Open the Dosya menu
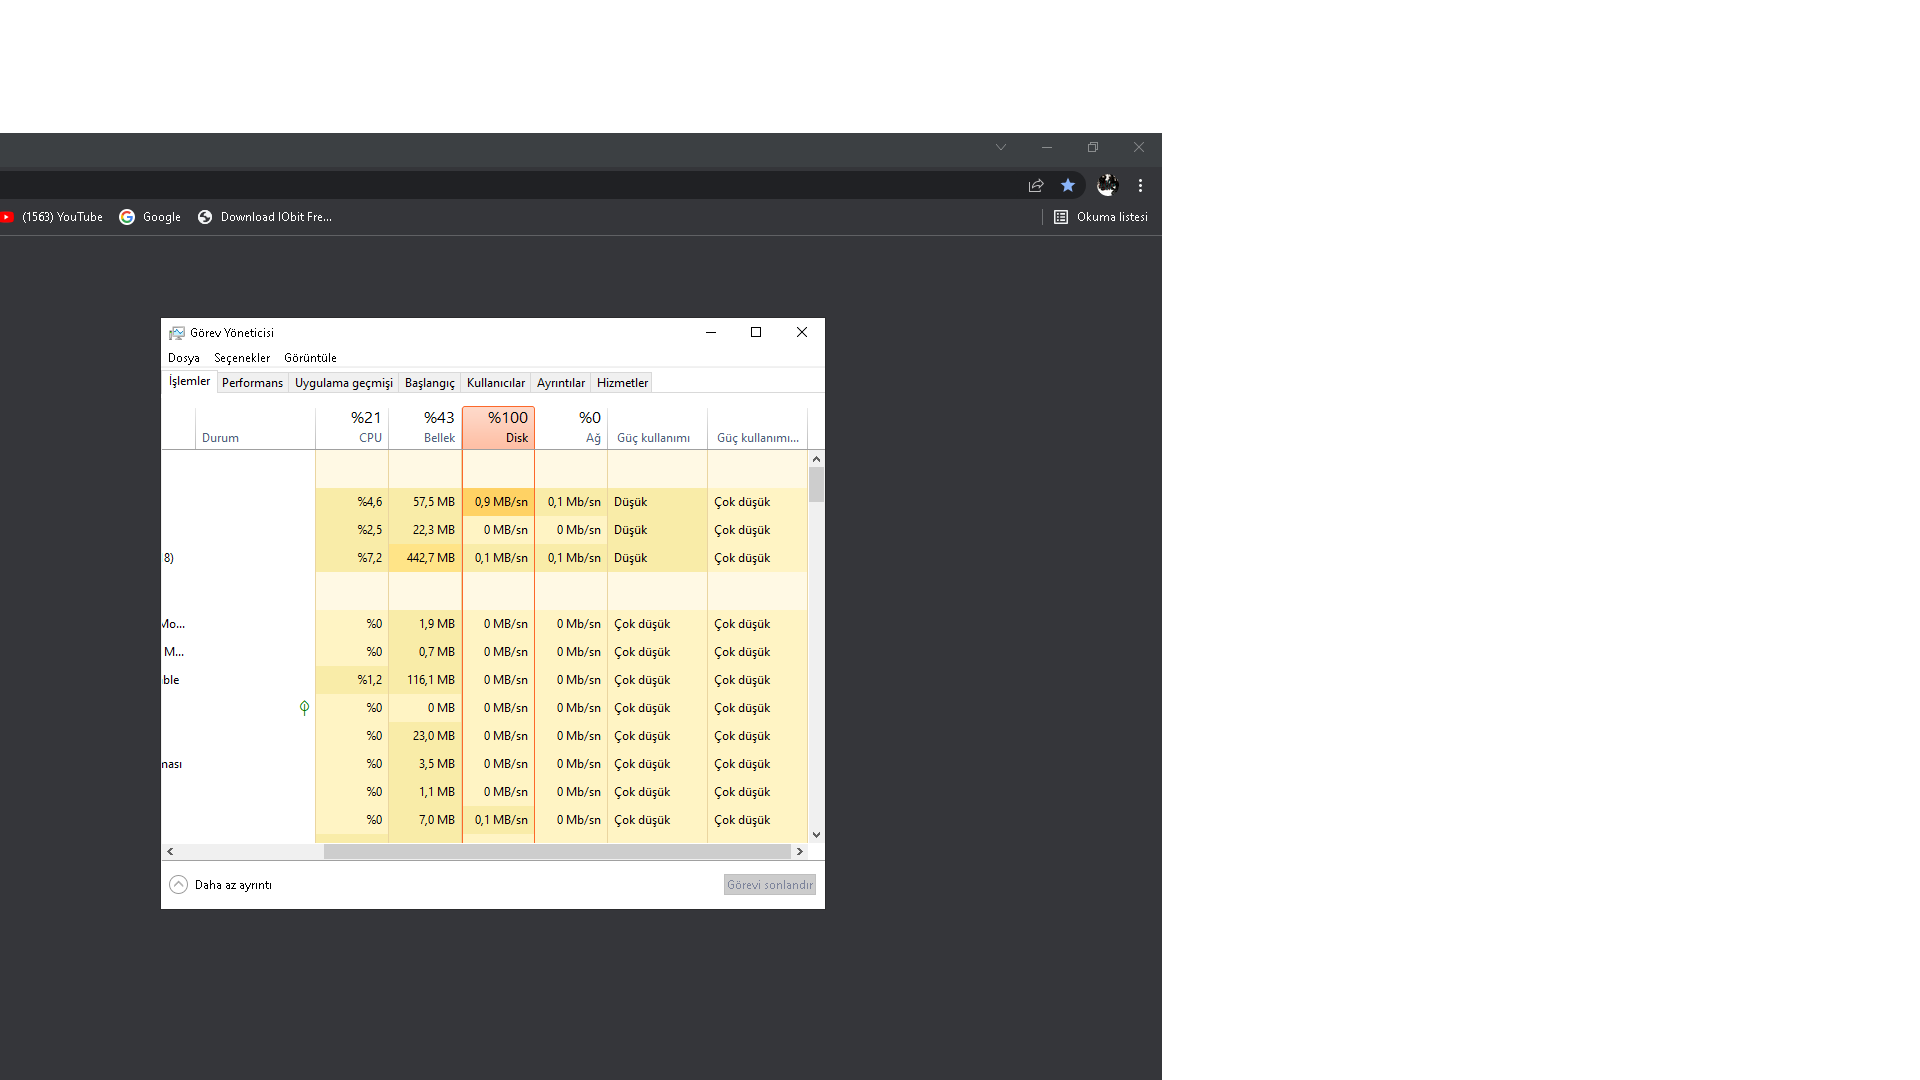This screenshot has width=1920, height=1080. 184,358
